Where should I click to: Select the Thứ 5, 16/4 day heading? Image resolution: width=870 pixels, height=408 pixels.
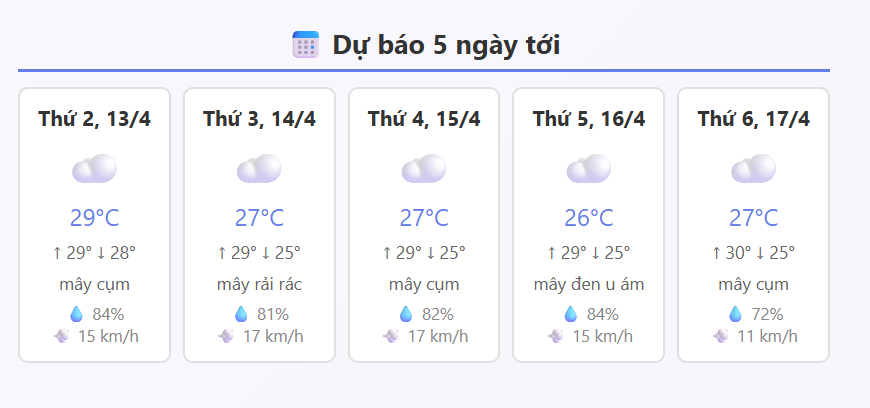click(589, 119)
